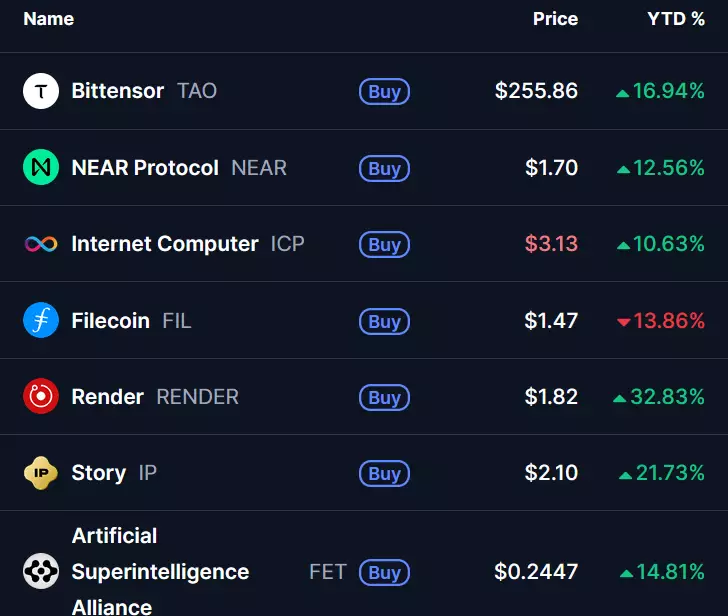728x616 pixels.
Task: Click the Filecoin blue logo
Action: [x=41, y=321]
